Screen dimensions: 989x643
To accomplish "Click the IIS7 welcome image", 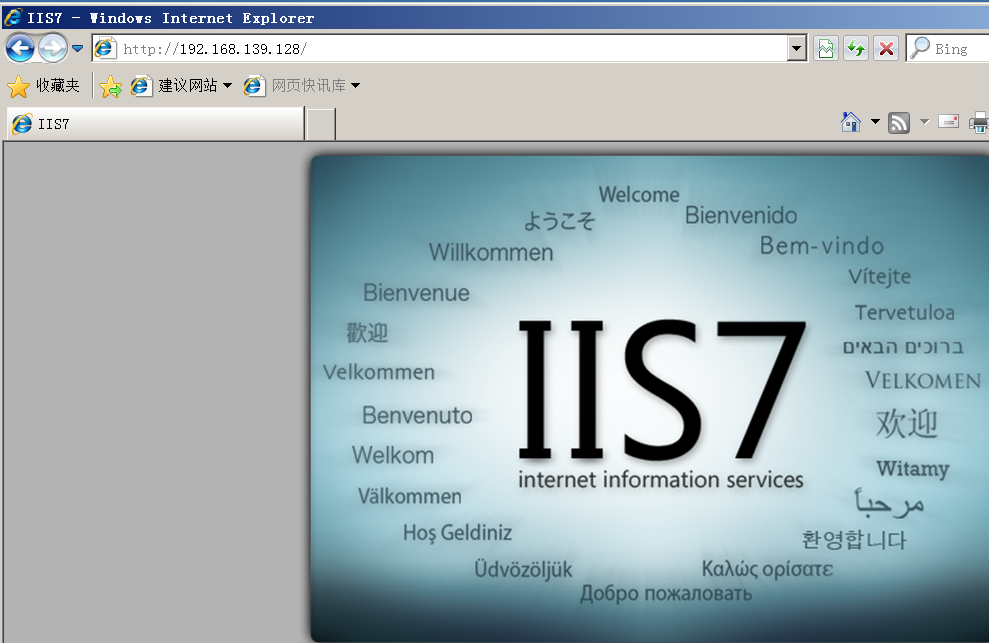I will [x=650, y=399].
